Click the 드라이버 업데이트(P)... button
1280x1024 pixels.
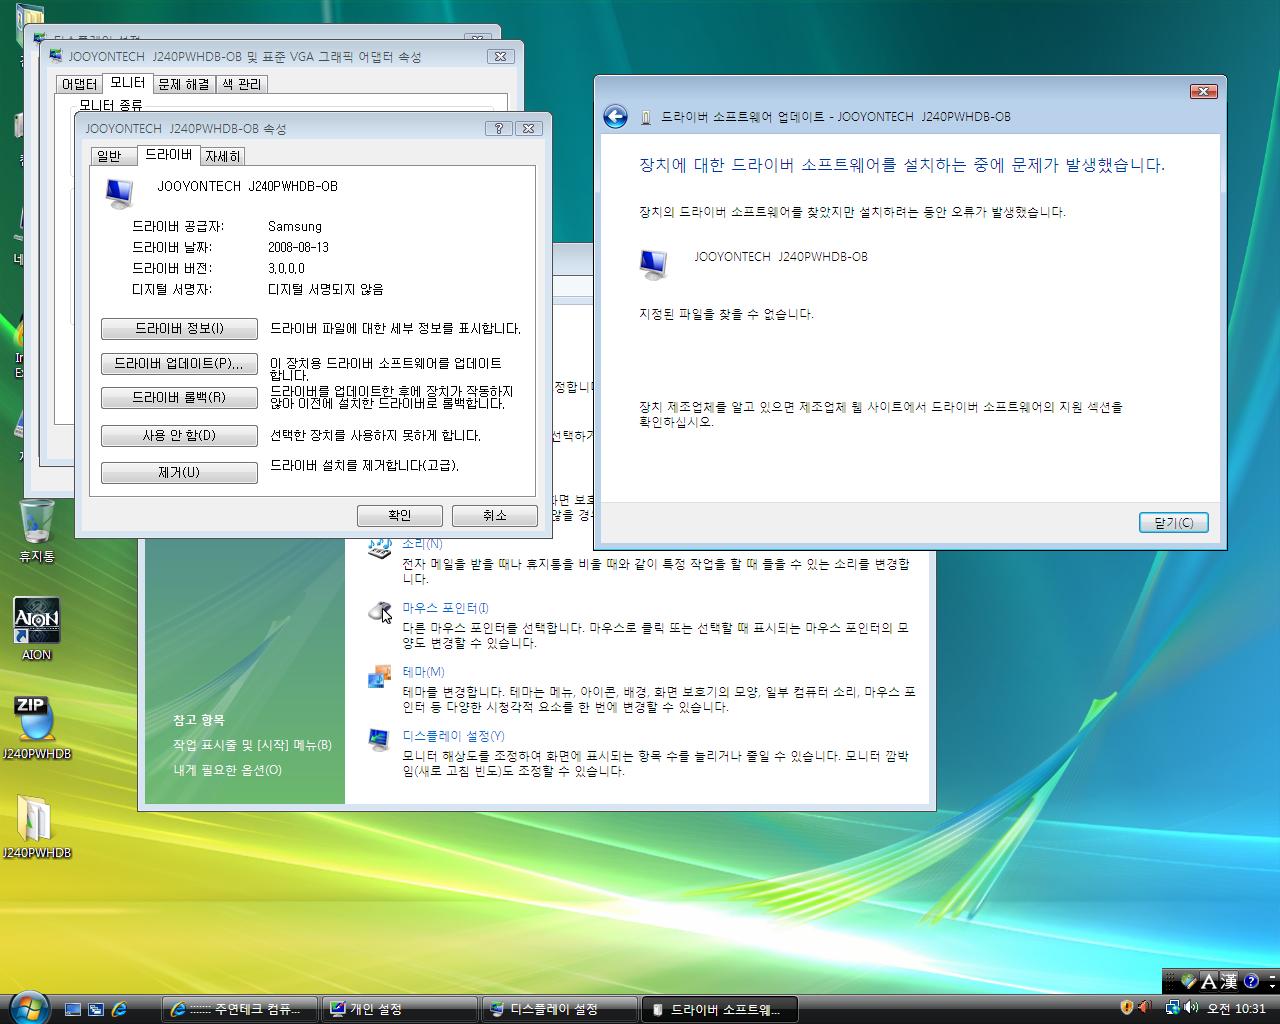[x=179, y=364]
